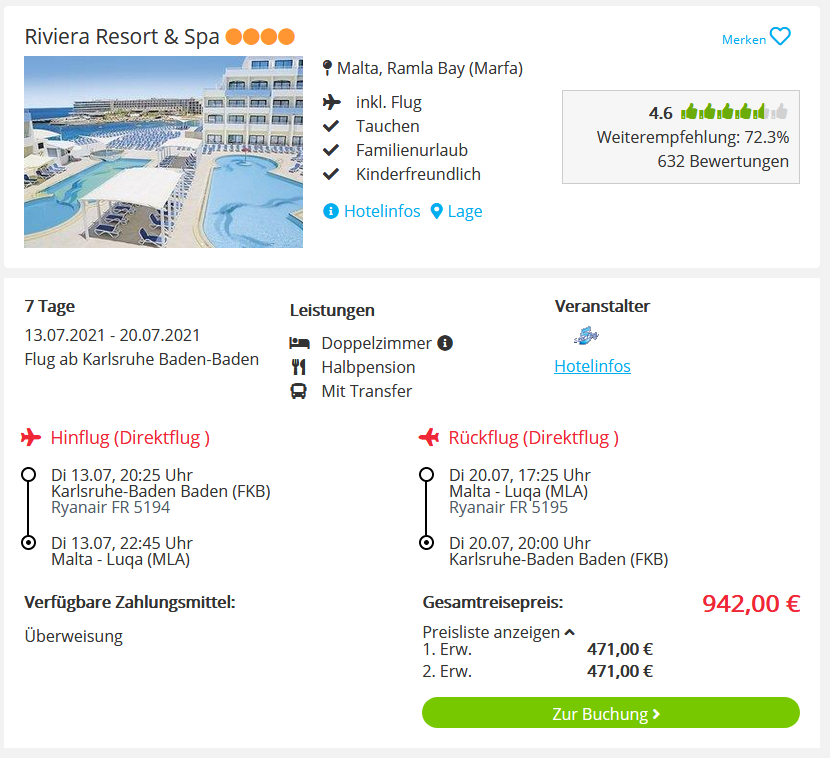Open the hotel pool photo thumbnail
The image size is (830, 758).
tap(164, 152)
